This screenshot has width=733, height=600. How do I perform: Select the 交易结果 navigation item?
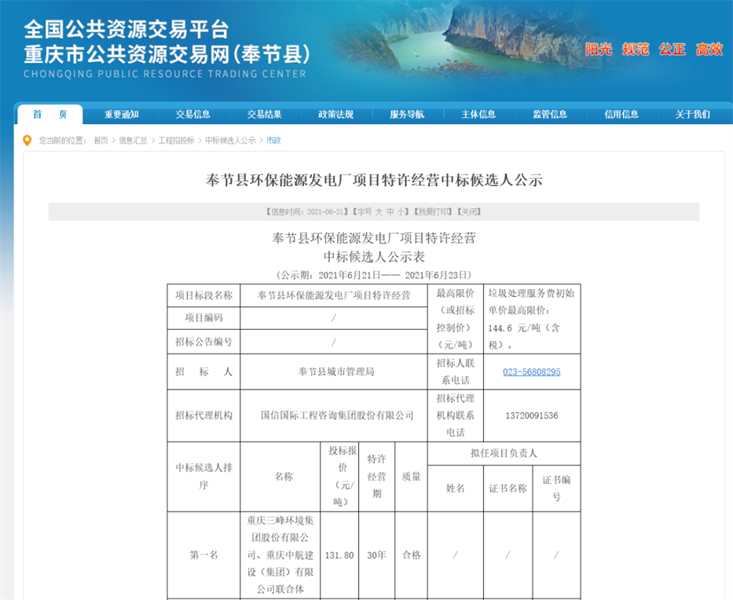click(264, 114)
